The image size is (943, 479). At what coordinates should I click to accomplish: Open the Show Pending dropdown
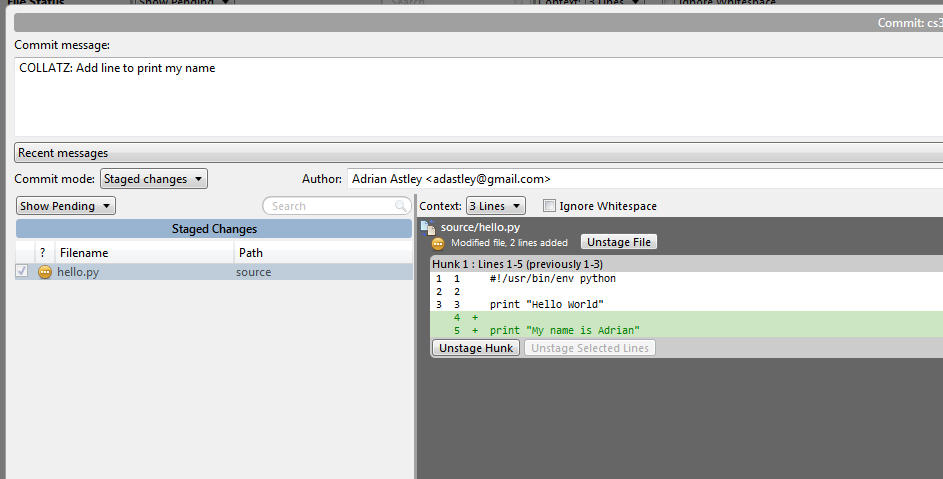pyautogui.click(x=66, y=206)
